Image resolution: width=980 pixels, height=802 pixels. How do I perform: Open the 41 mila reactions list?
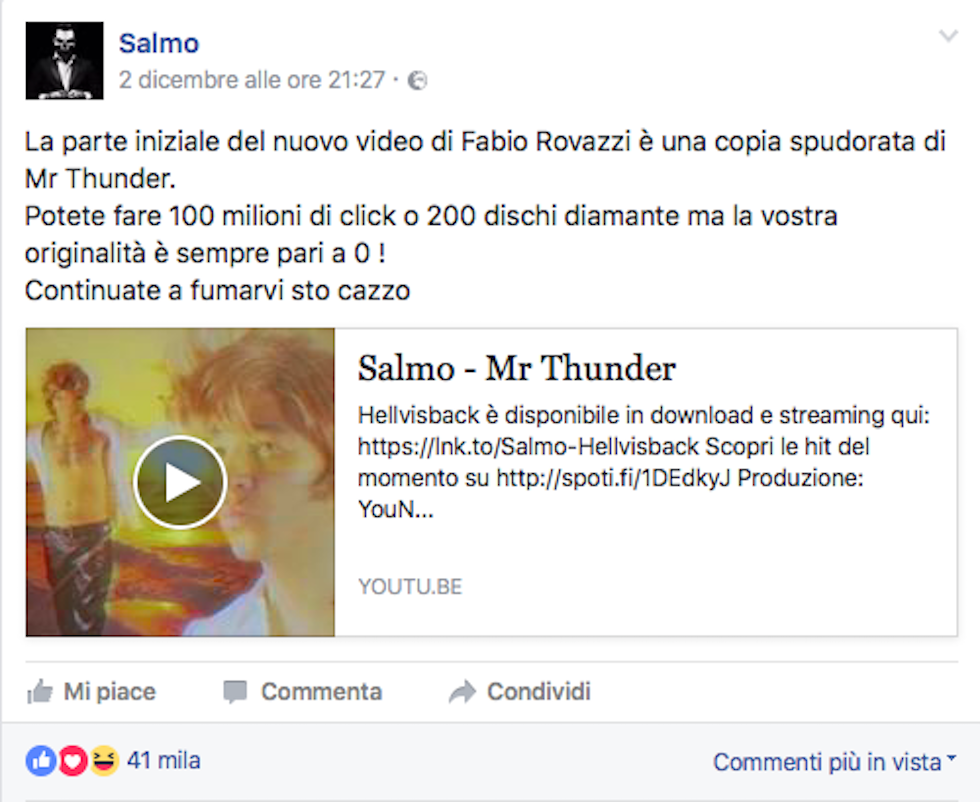click(x=164, y=761)
